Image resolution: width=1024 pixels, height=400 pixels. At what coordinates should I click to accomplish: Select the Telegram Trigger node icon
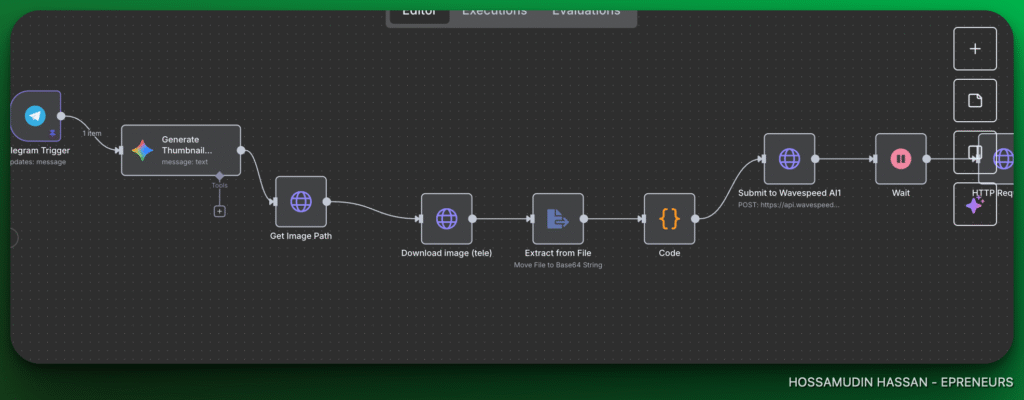click(x=35, y=116)
